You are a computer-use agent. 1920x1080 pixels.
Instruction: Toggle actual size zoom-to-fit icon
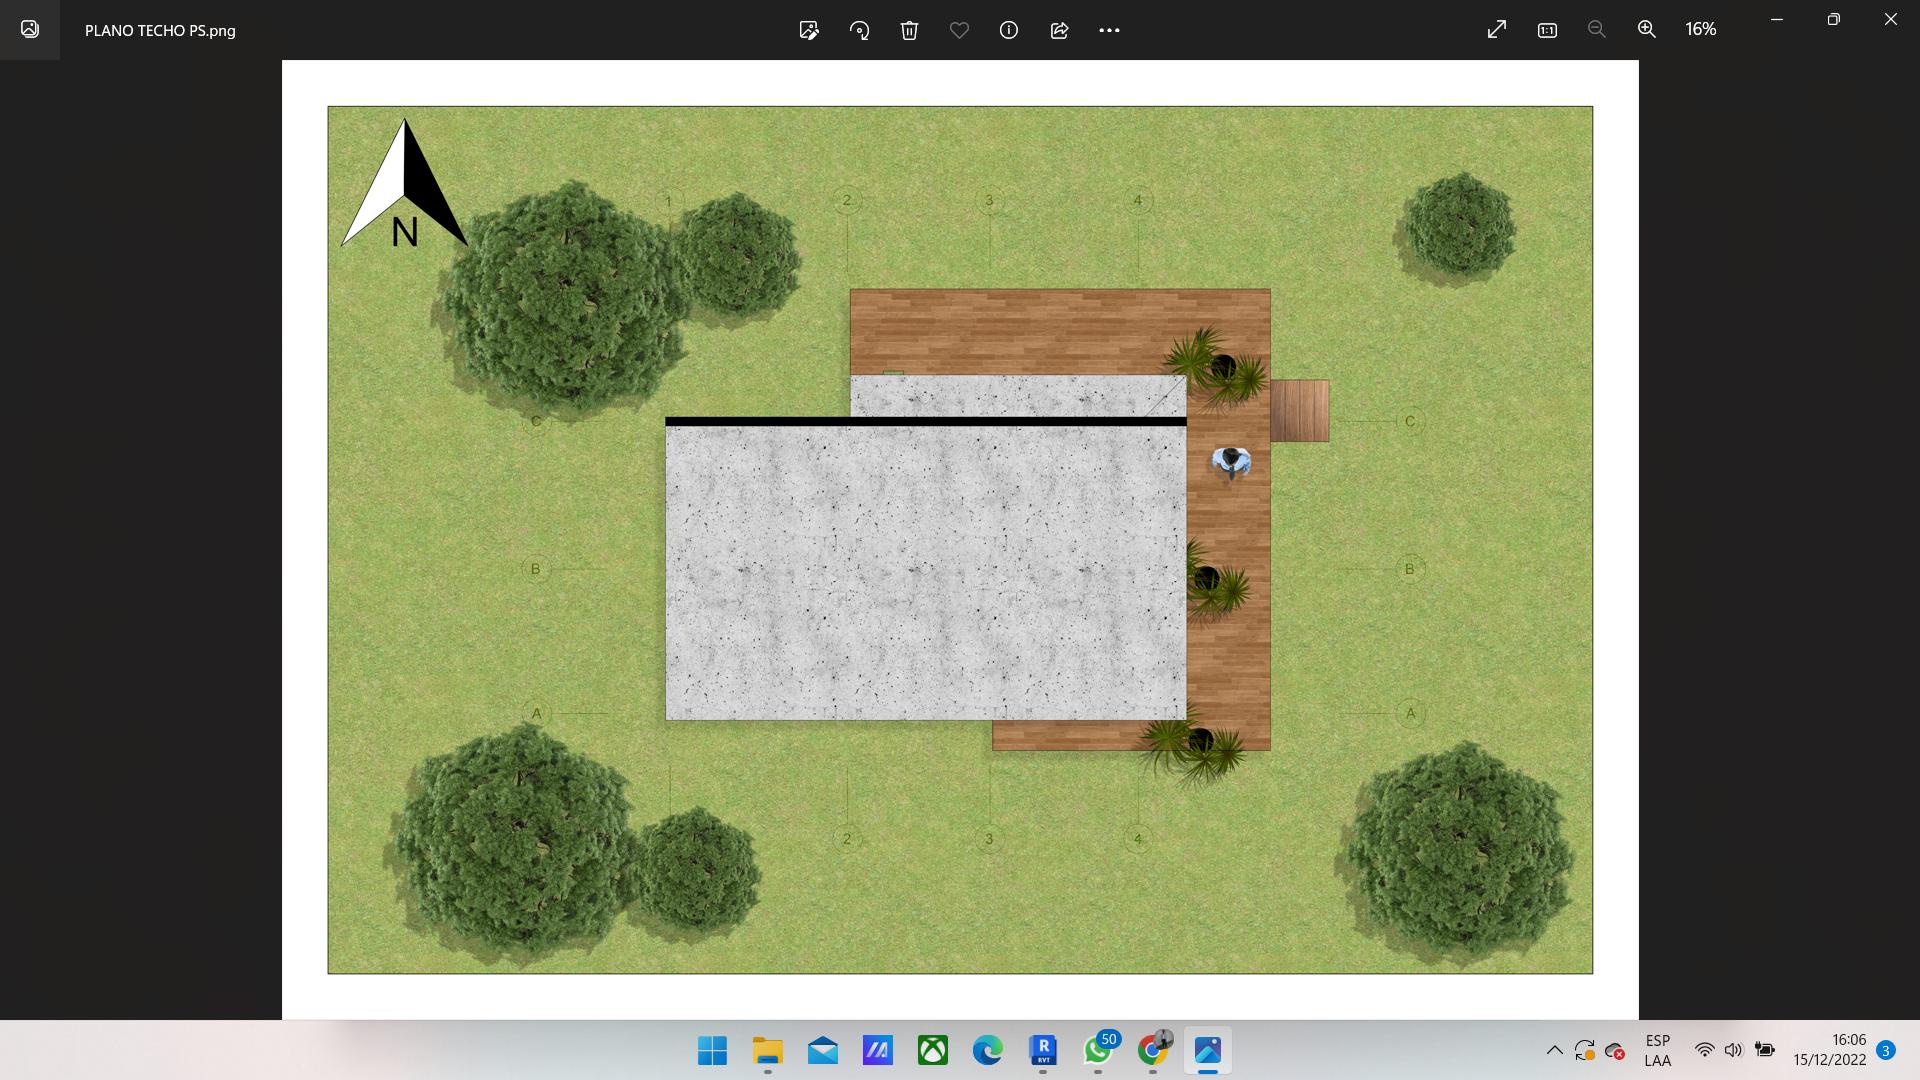[x=1547, y=30]
